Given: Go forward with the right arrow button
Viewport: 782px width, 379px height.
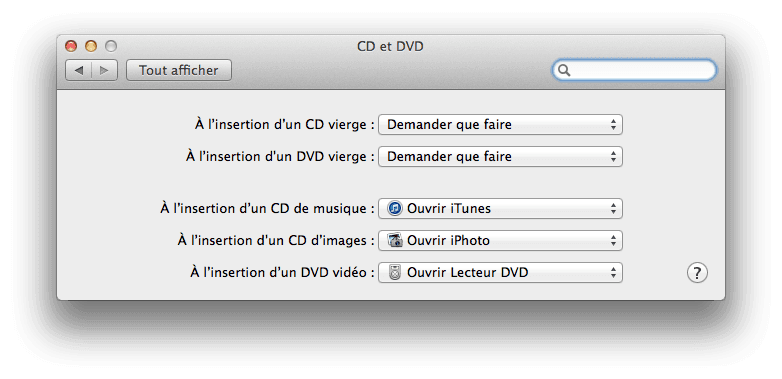Looking at the screenshot, I should coord(104,70).
